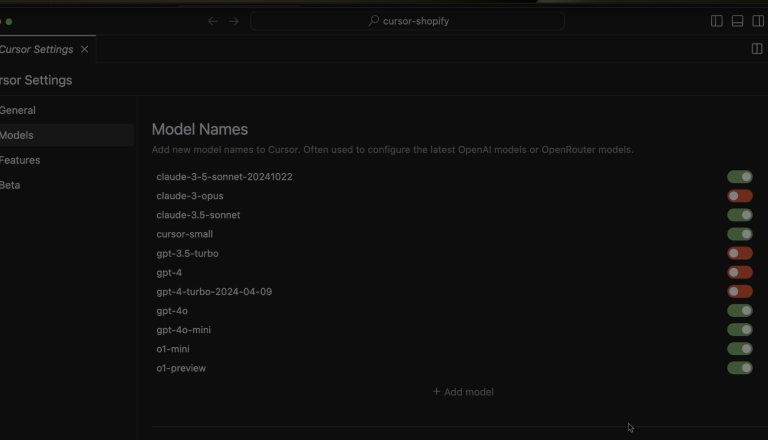Disable the gpt-4o-mini model toggle

pyautogui.click(x=739, y=330)
